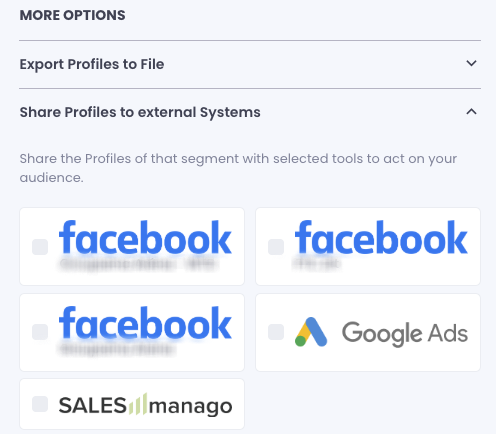Image resolution: width=496 pixels, height=434 pixels.
Task: Click the SALESmanago green bars icon
Action: 138,404
